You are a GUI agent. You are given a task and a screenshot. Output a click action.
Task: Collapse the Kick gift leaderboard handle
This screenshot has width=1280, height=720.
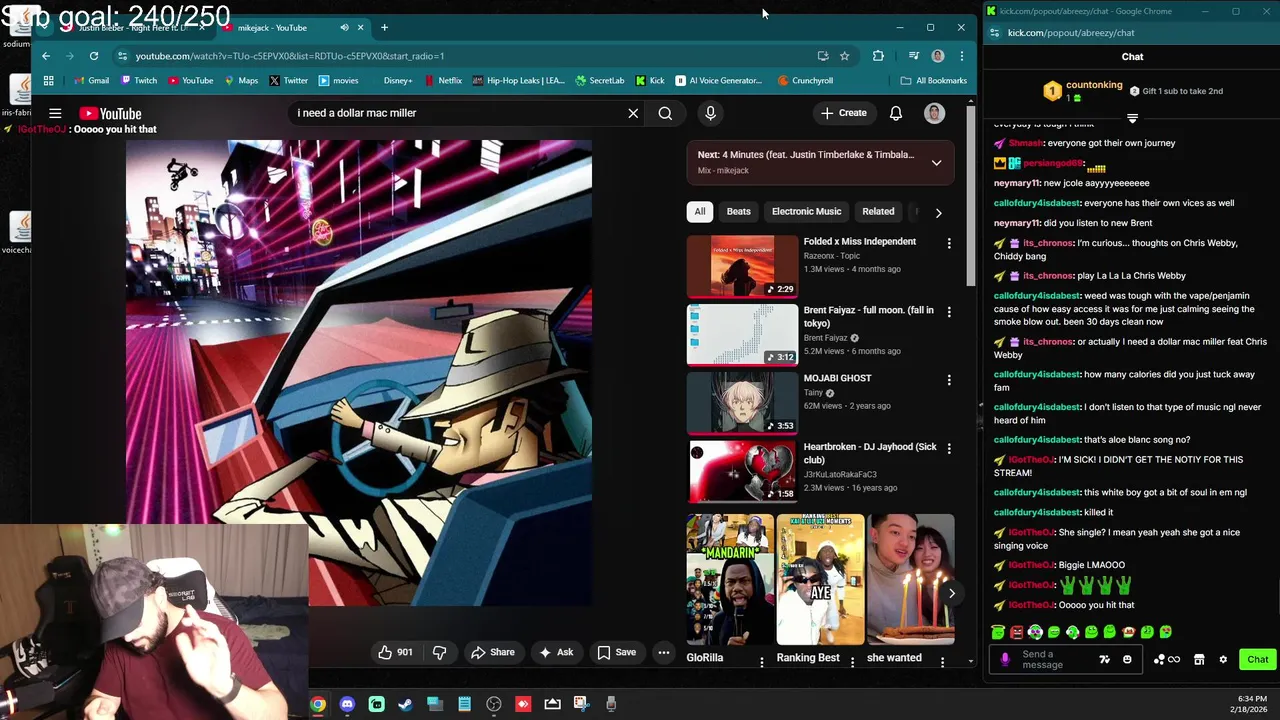tap(1132, 118)
